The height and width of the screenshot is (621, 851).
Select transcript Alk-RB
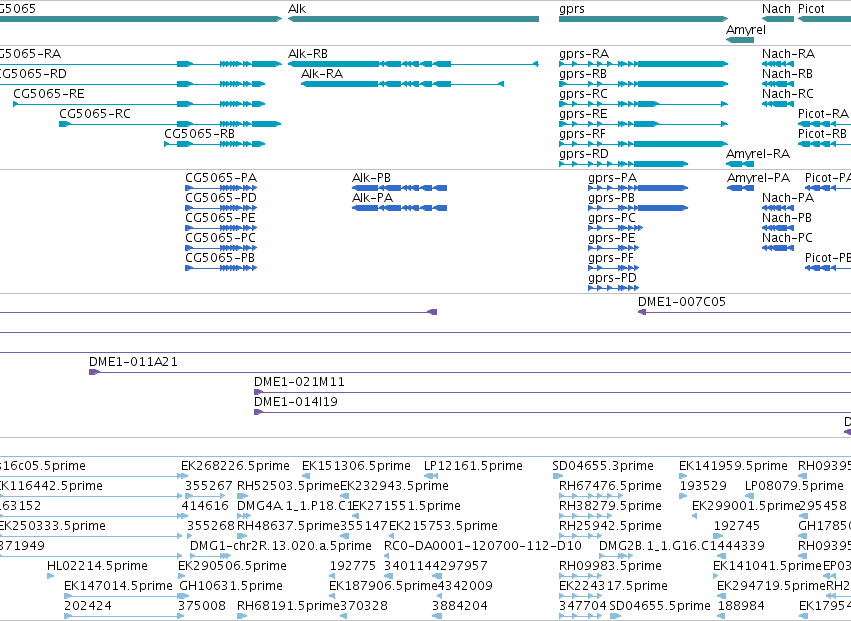click(413, 64)
